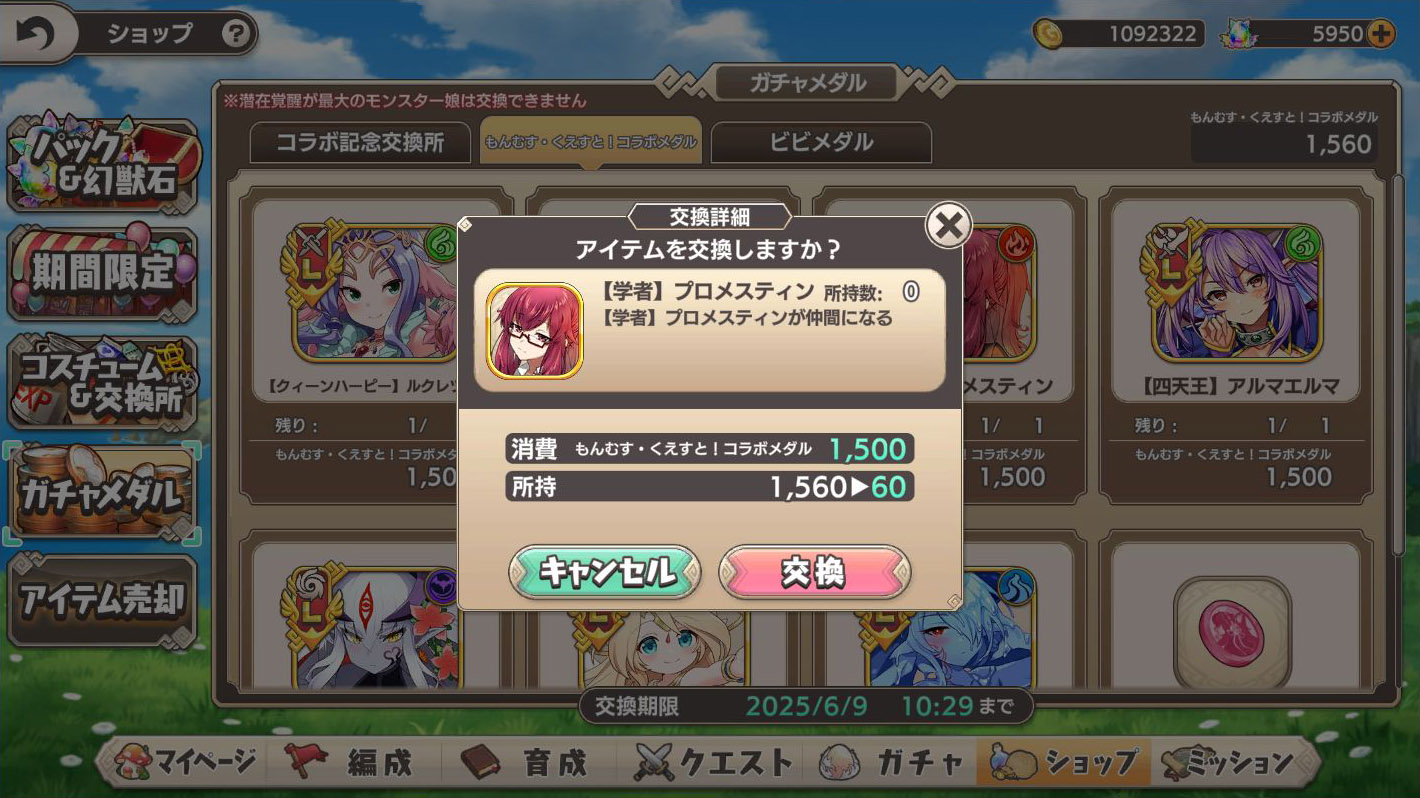Image resolution: width=1420 pixels, height=798 pixels.
Task: Confirm with the pink 交換 button
Action: click(814, 572)
